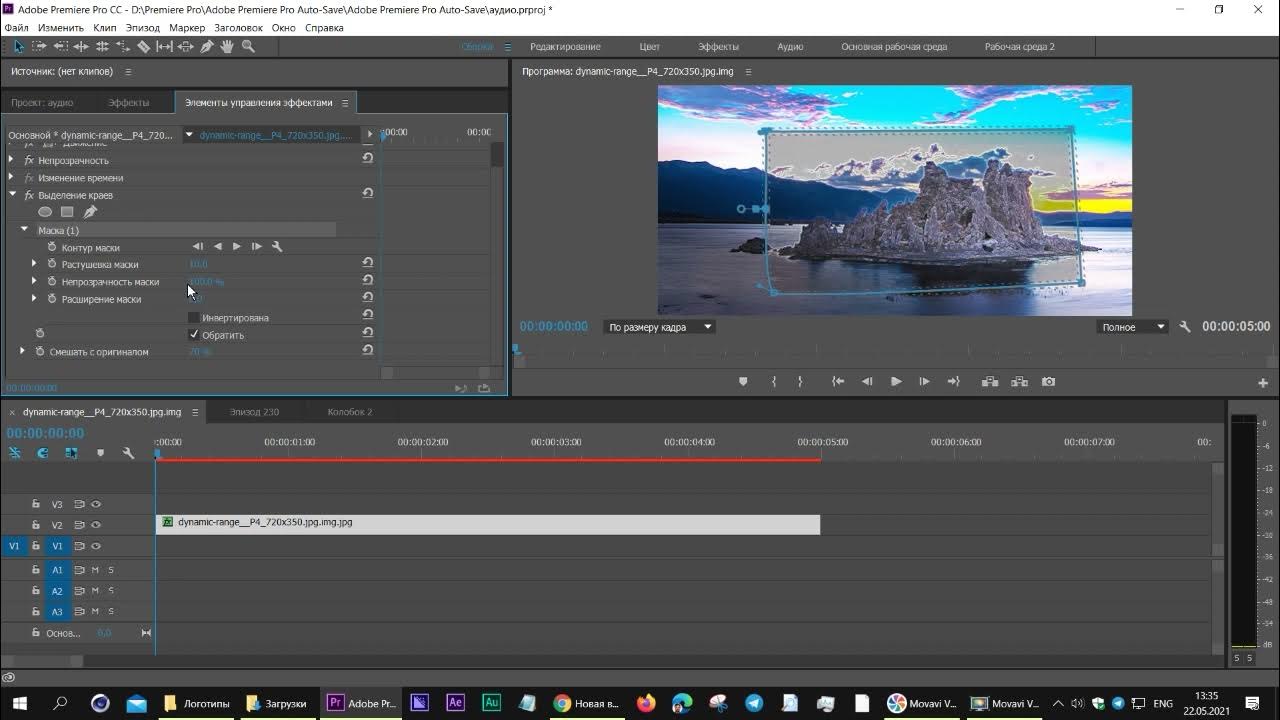Open the Клип menu
This screenshot has width=1280, height=720.
click(x=105, y=28)
